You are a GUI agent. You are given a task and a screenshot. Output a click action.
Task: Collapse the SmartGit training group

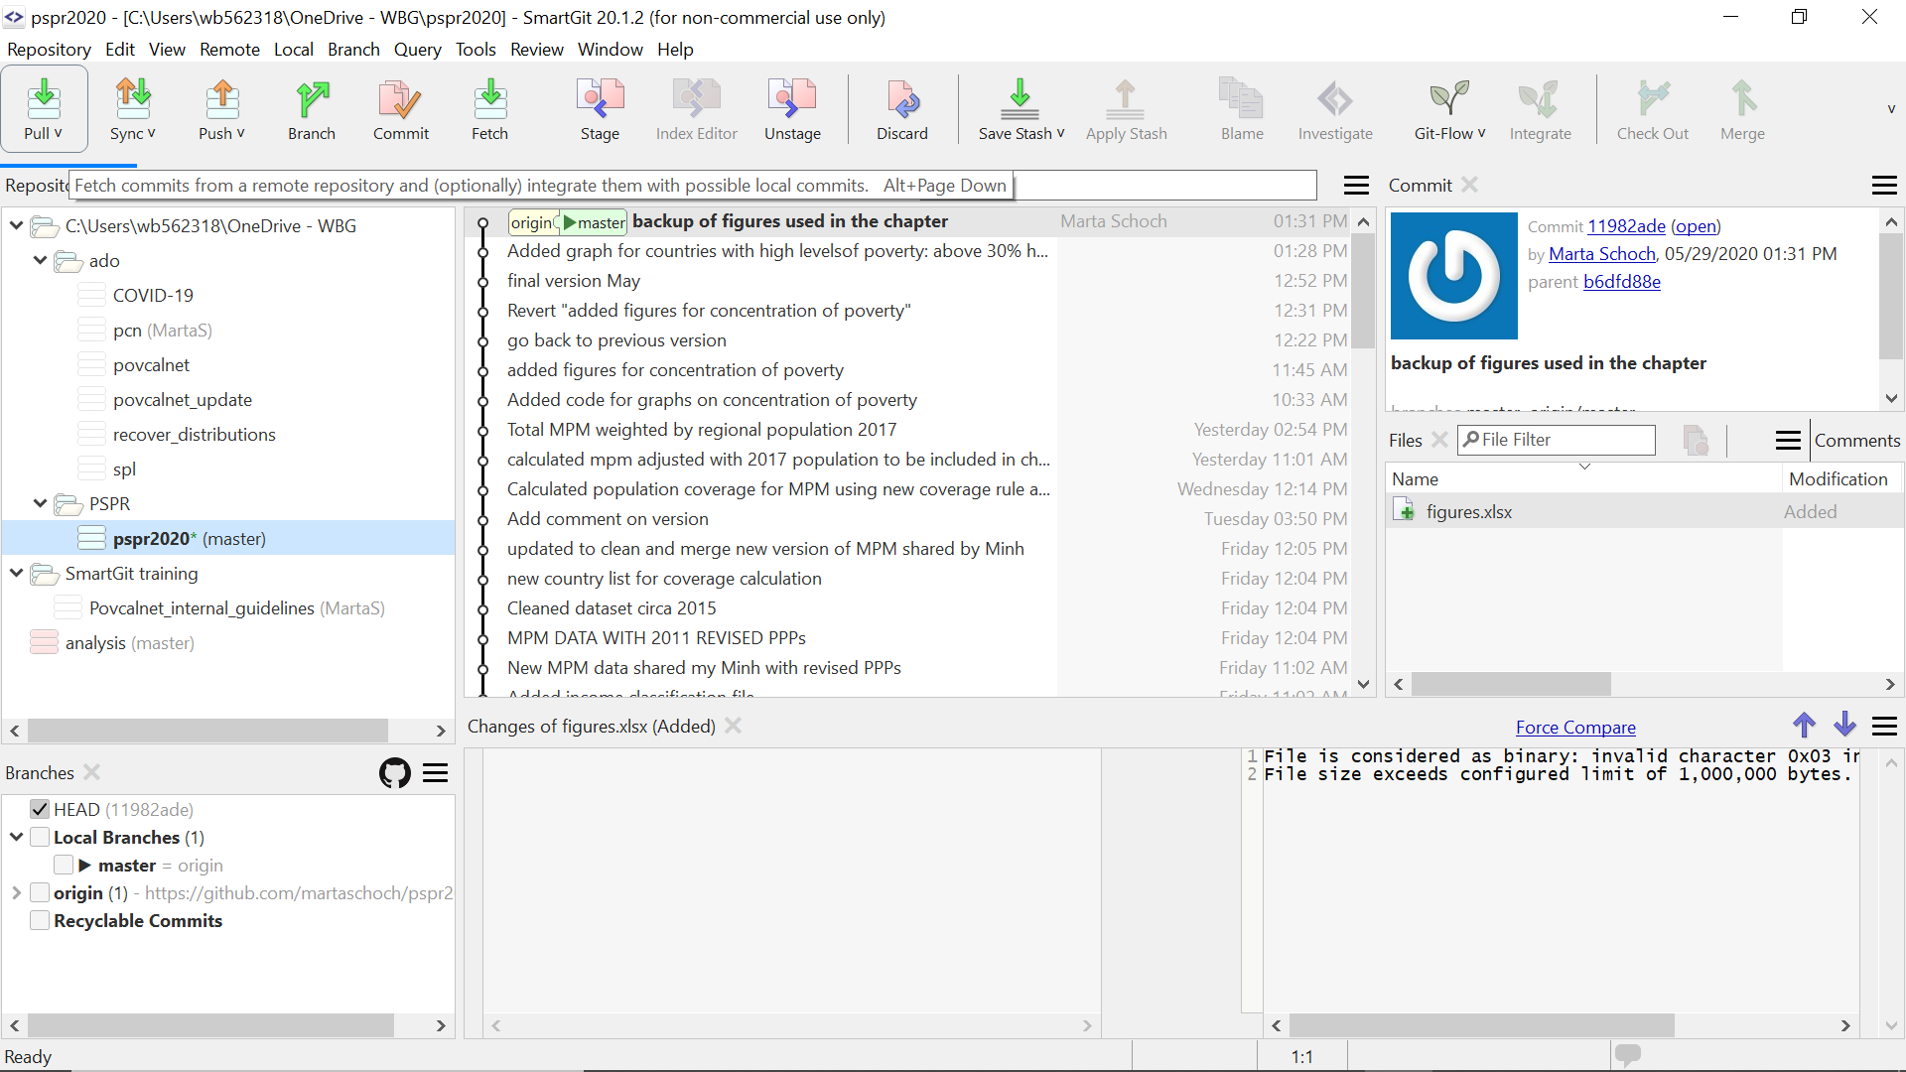click(17, 573)
